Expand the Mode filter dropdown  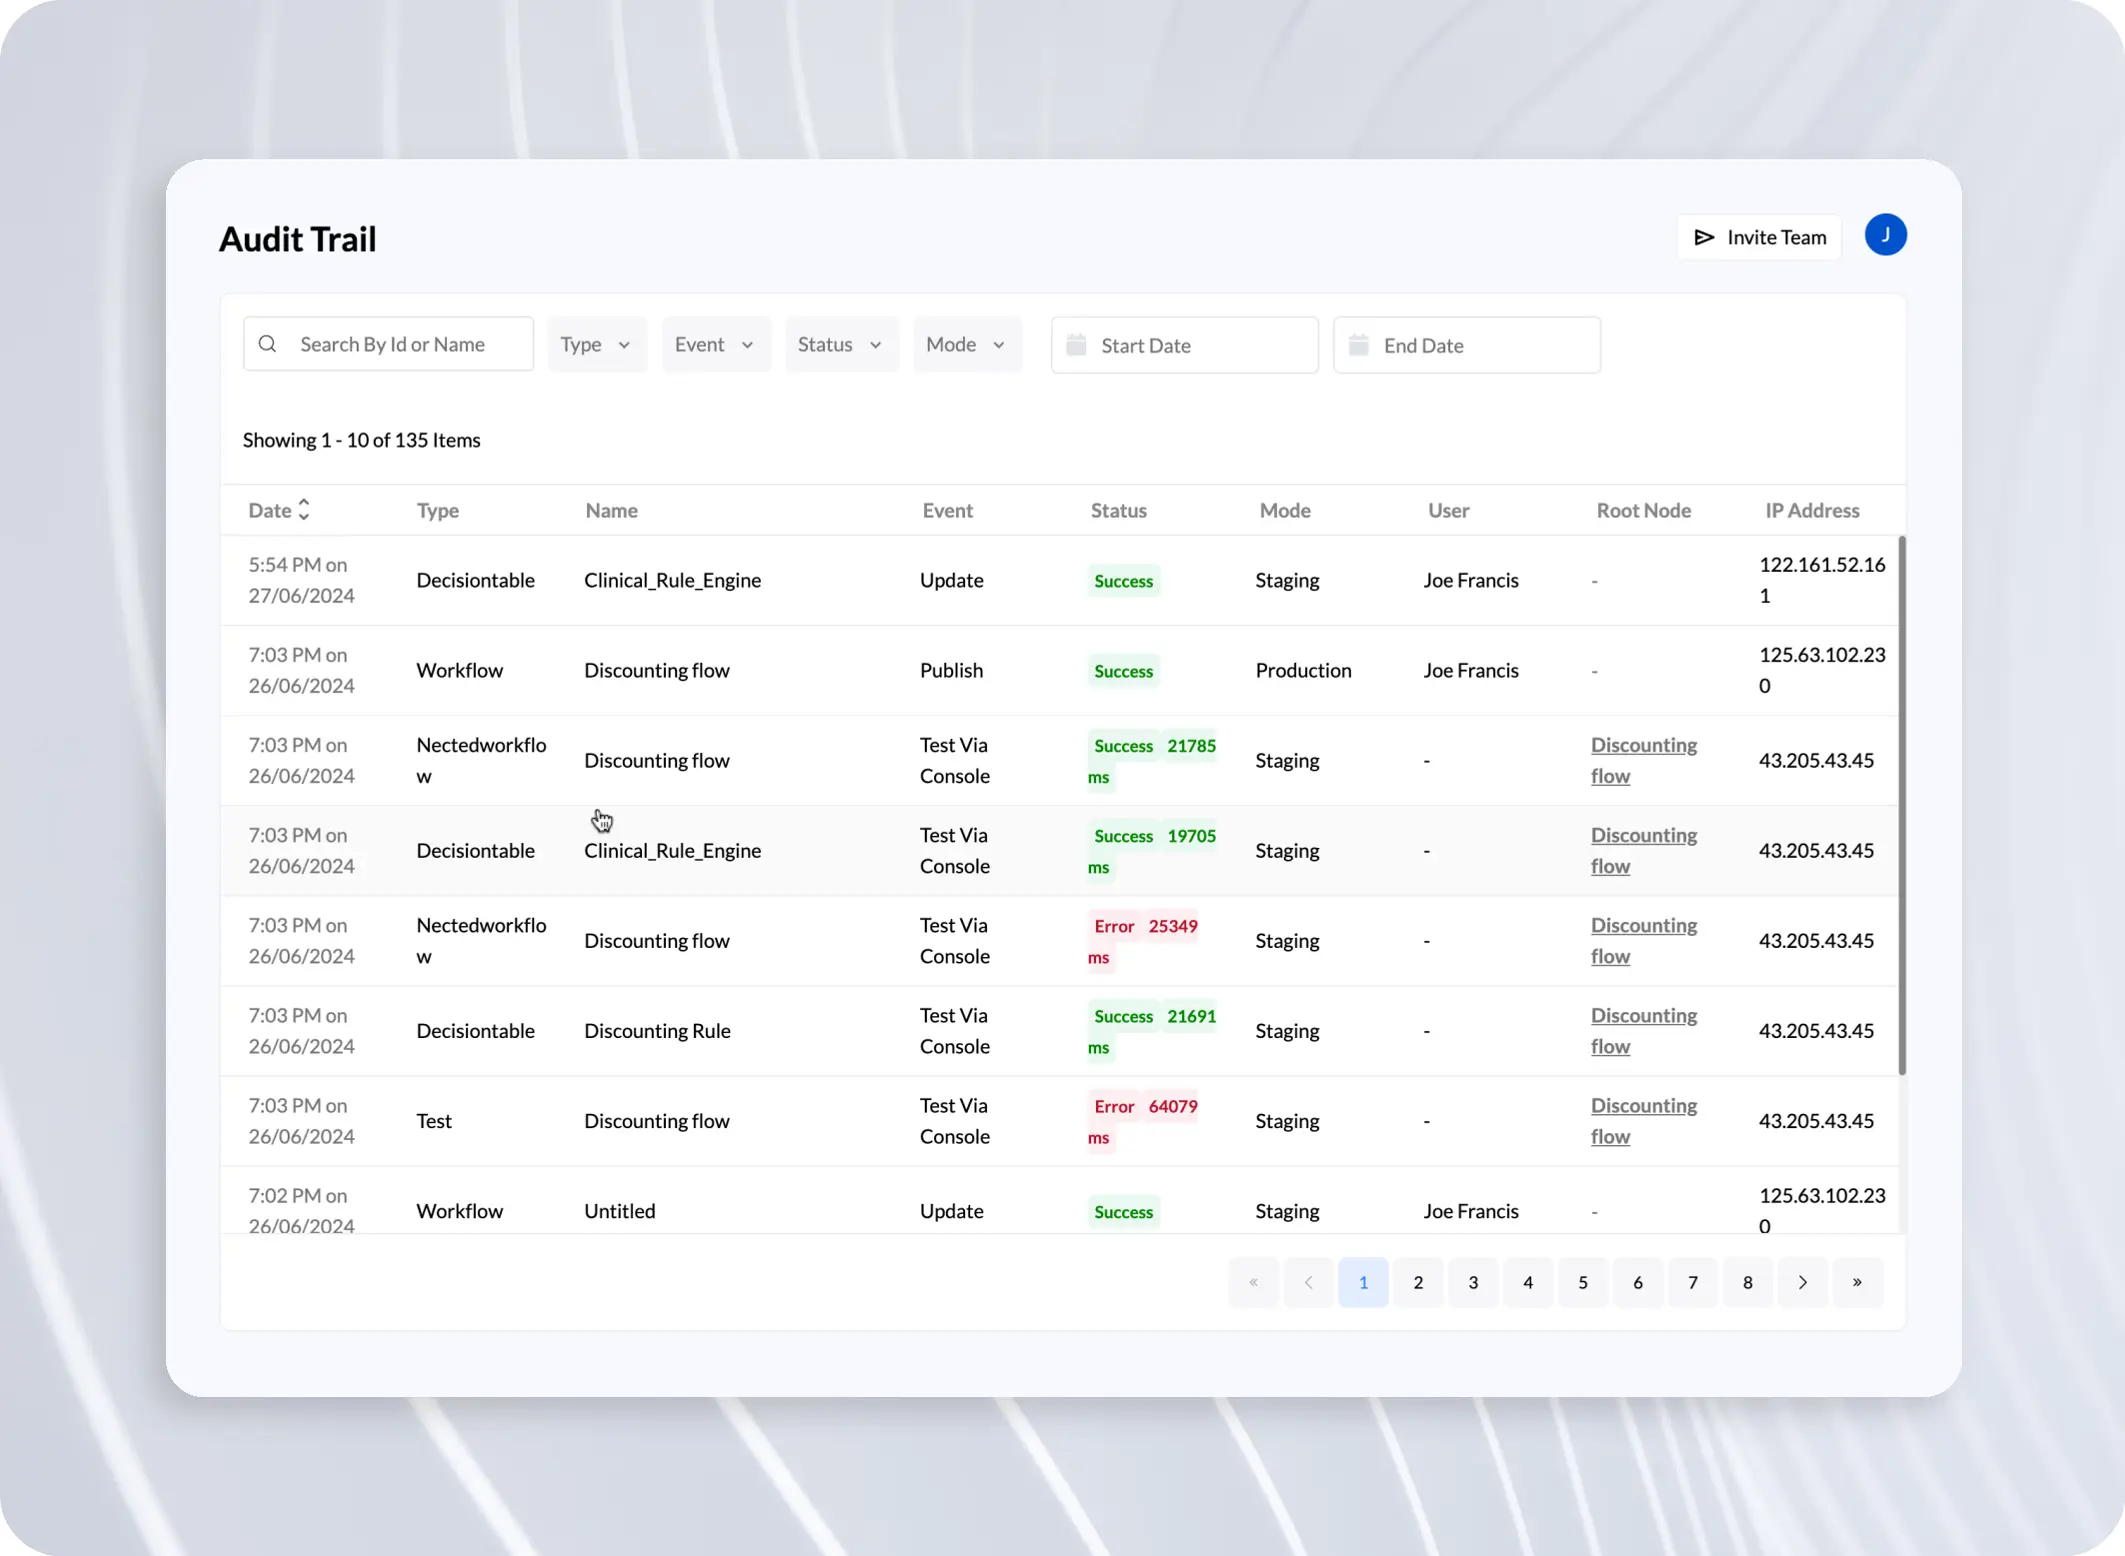click(x=966, y=344)
